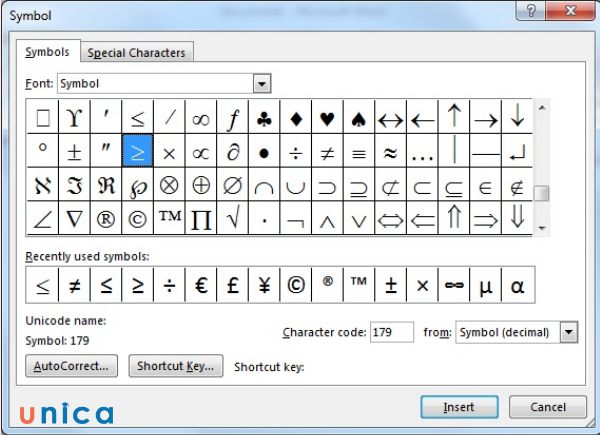The height and width of the screenshot is (435, 600).
Task: Pick the not-equal symbol in main grid
Action: 328,151
